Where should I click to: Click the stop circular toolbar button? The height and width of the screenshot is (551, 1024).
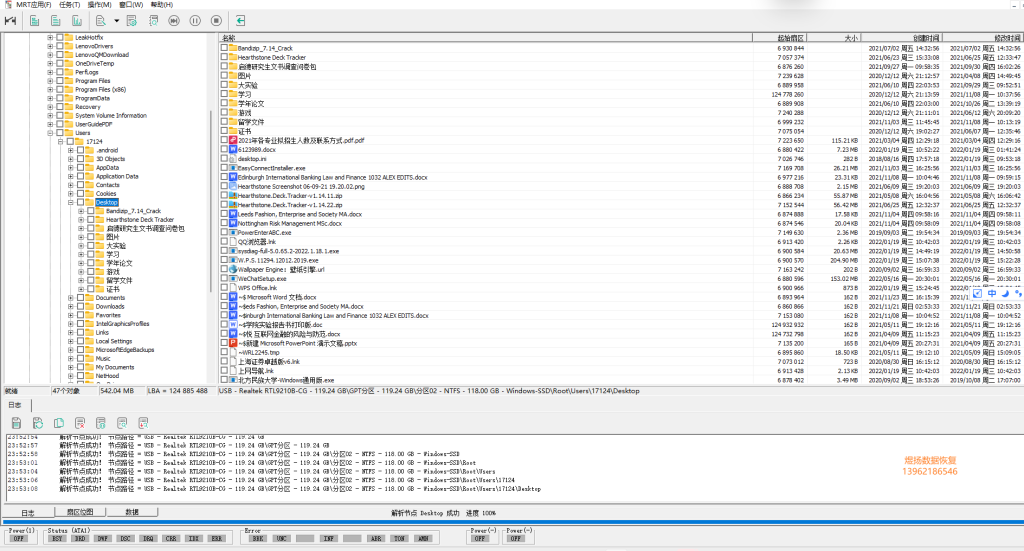click(x=216, y=21)
